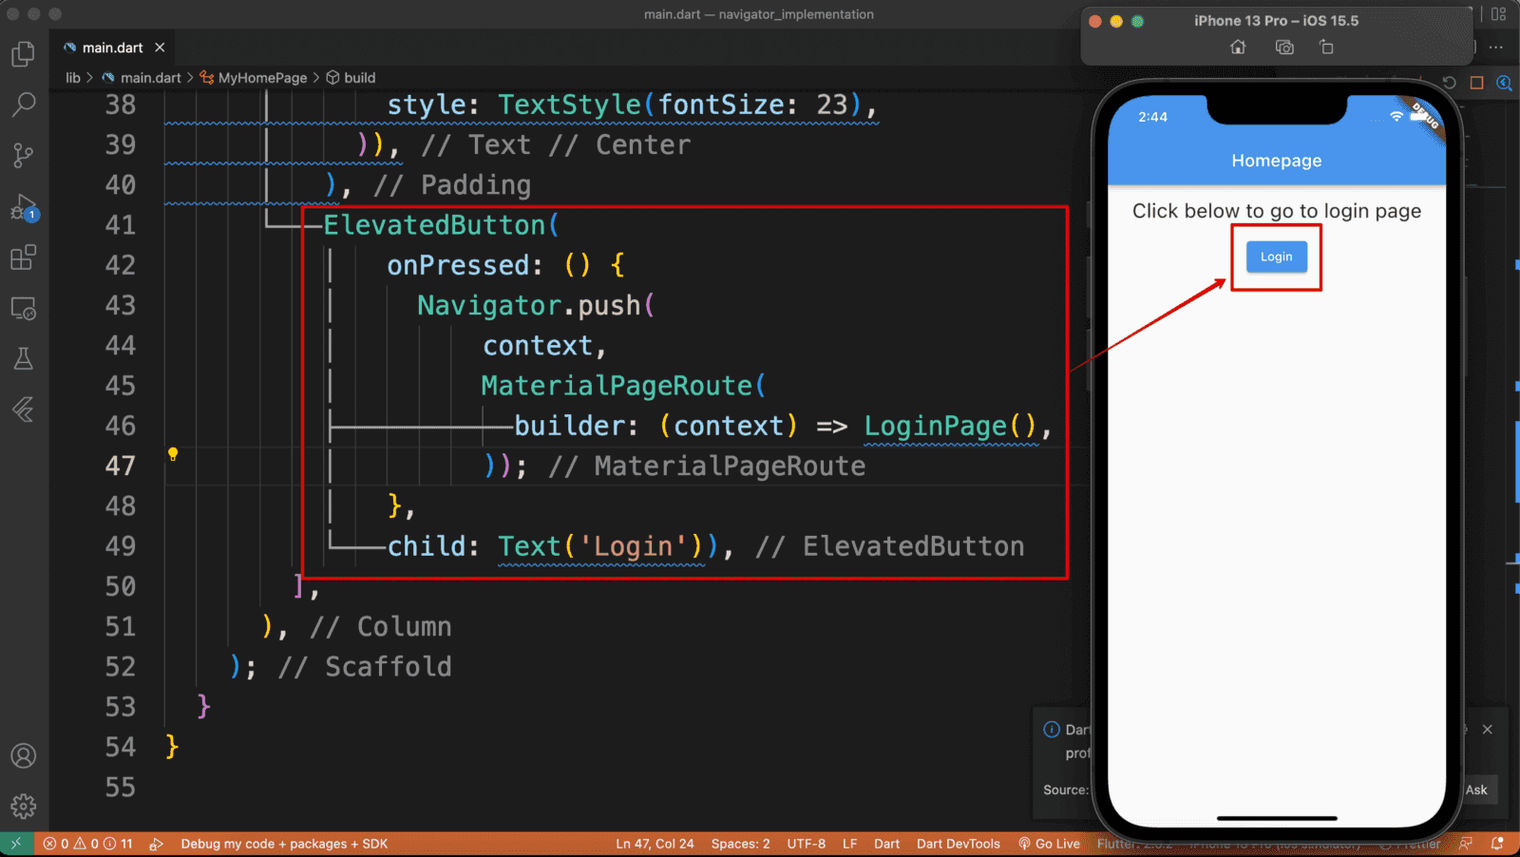Select language mode Dart
Viewport: 1520px width, 857px height.
tap(886, 844)
